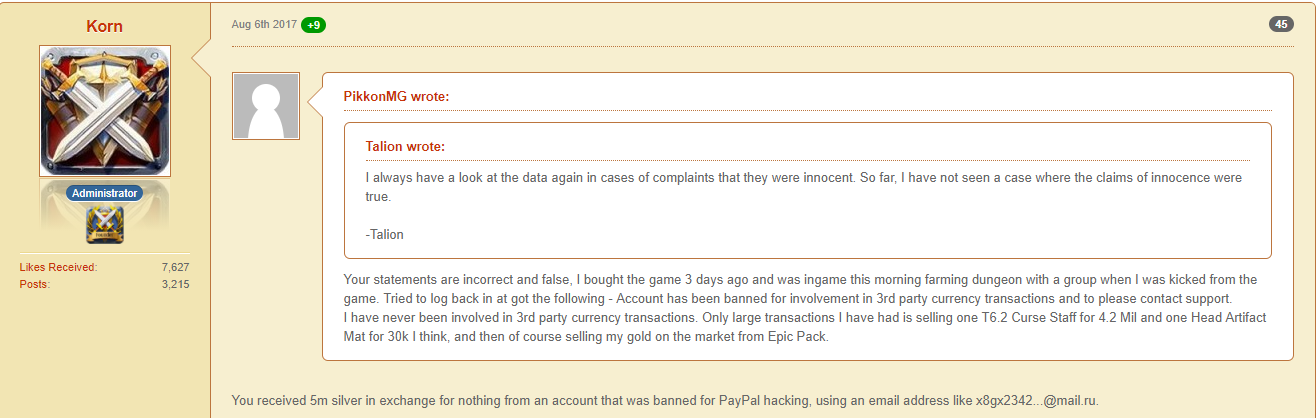Click the post number 45 badge
Image resolution: width=1316 pixels, height=418 pixels.
pyautogui.click(x=1281, y=25)
